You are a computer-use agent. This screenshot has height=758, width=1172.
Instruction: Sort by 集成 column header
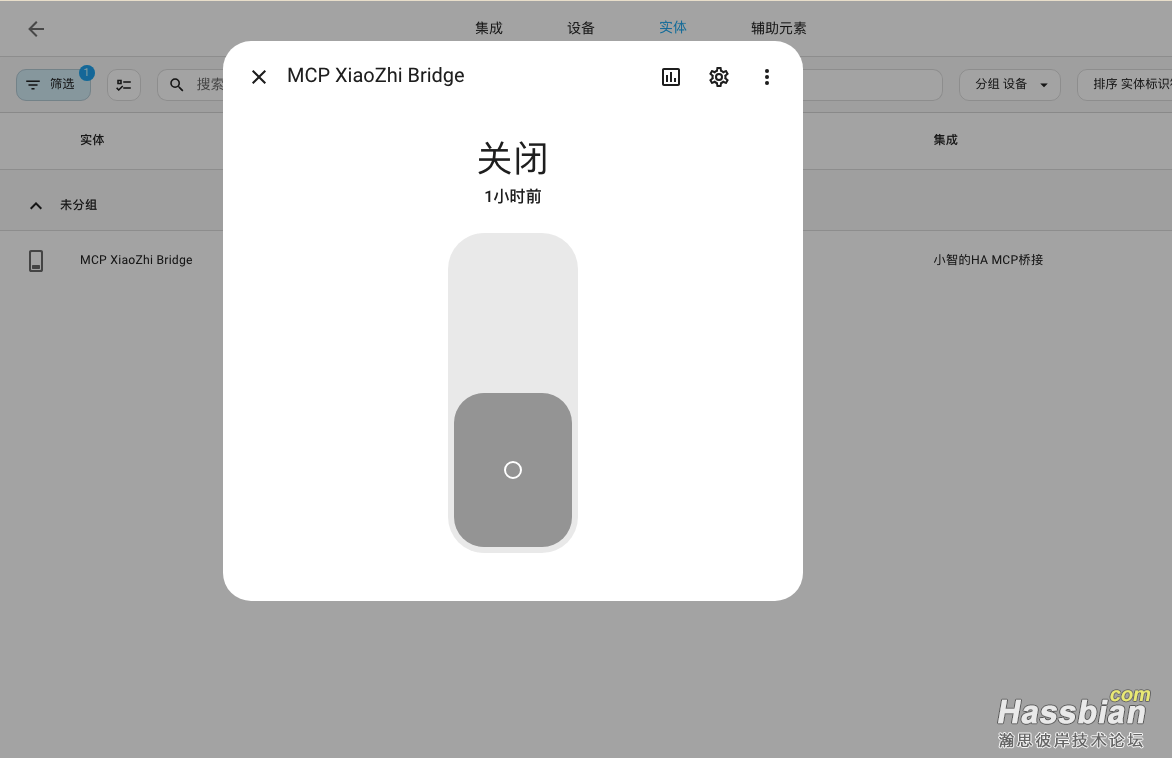click(945, 140)
